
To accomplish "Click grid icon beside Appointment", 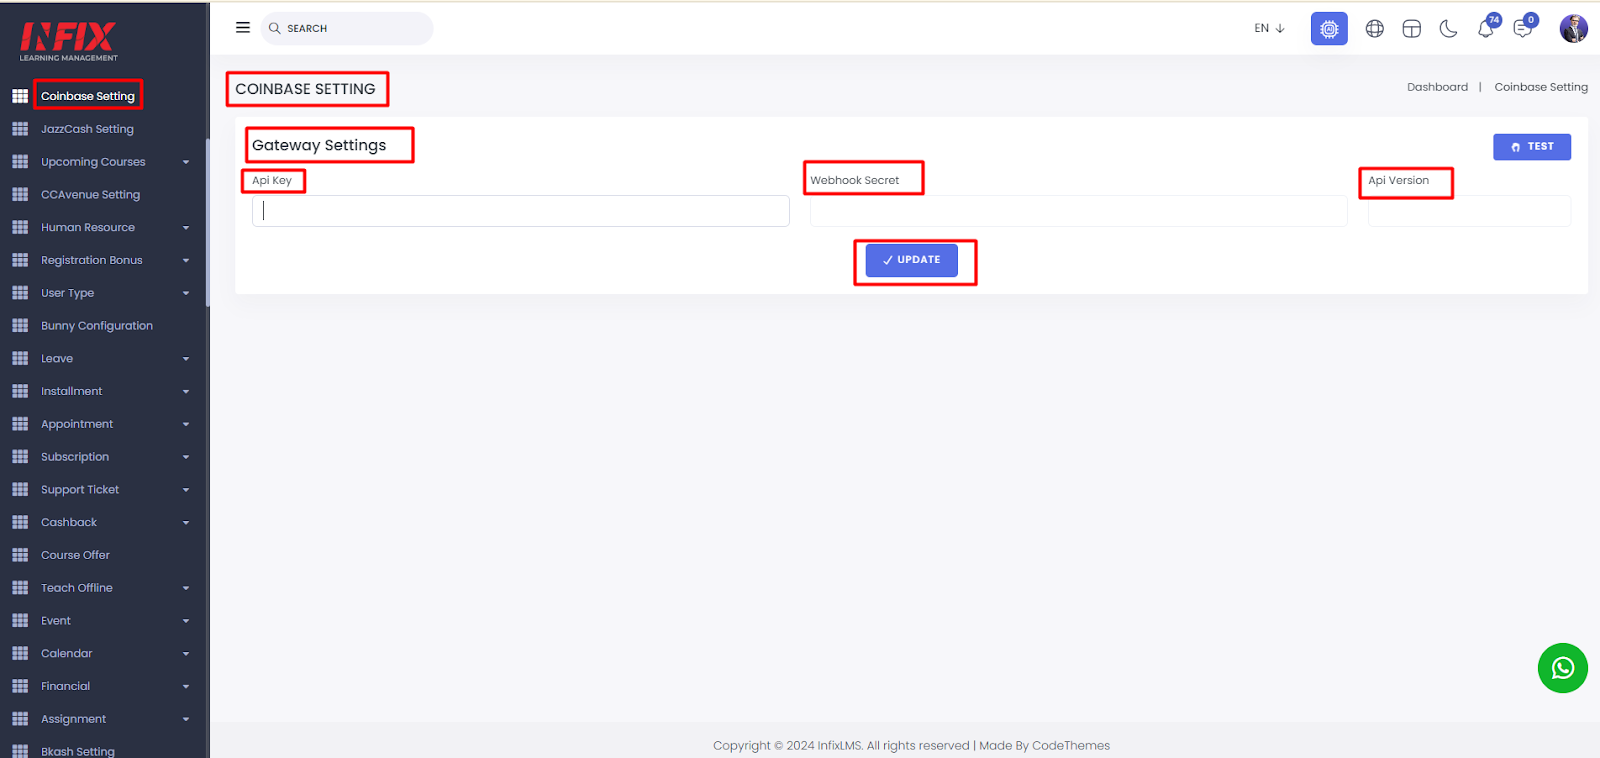I will (20, 424).
